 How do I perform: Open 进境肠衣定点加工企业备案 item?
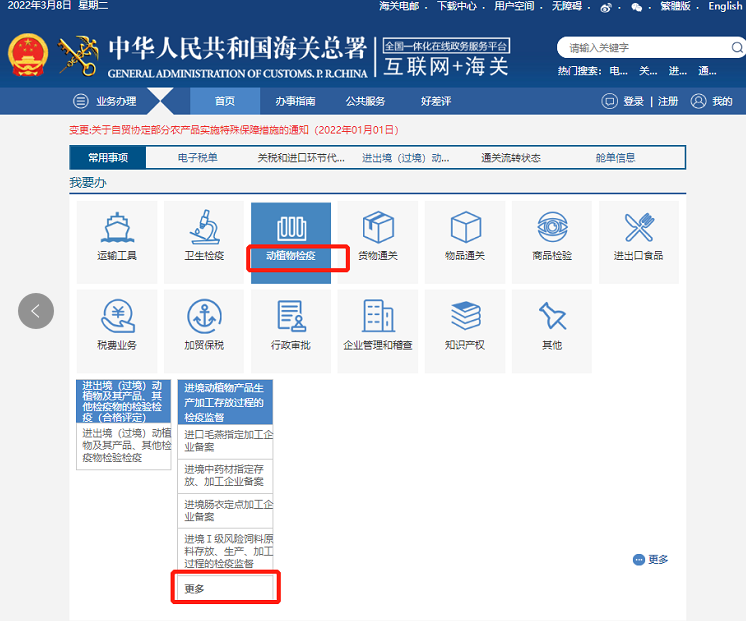pos(226,511)
